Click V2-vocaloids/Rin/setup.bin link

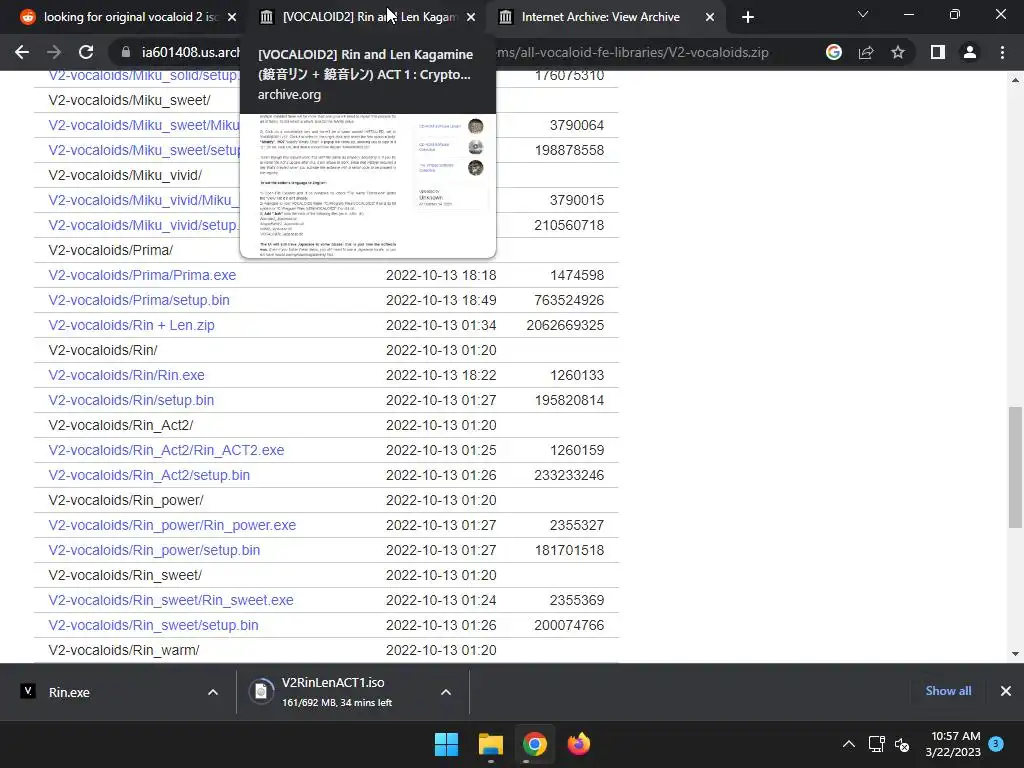point(131,400)
